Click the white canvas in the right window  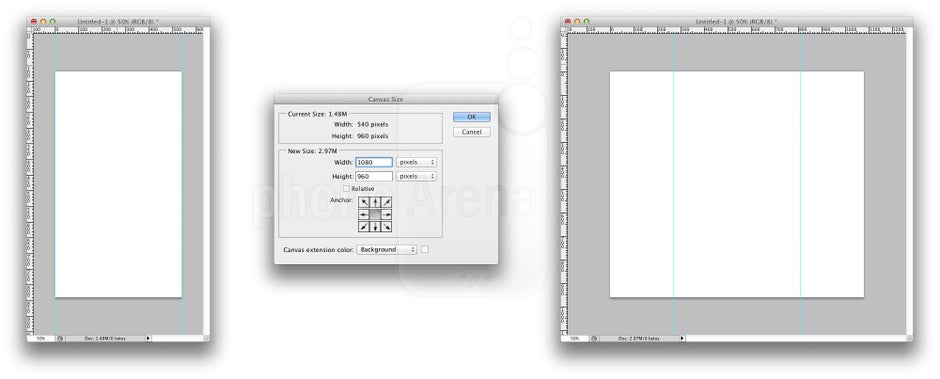tap(737, 184)
